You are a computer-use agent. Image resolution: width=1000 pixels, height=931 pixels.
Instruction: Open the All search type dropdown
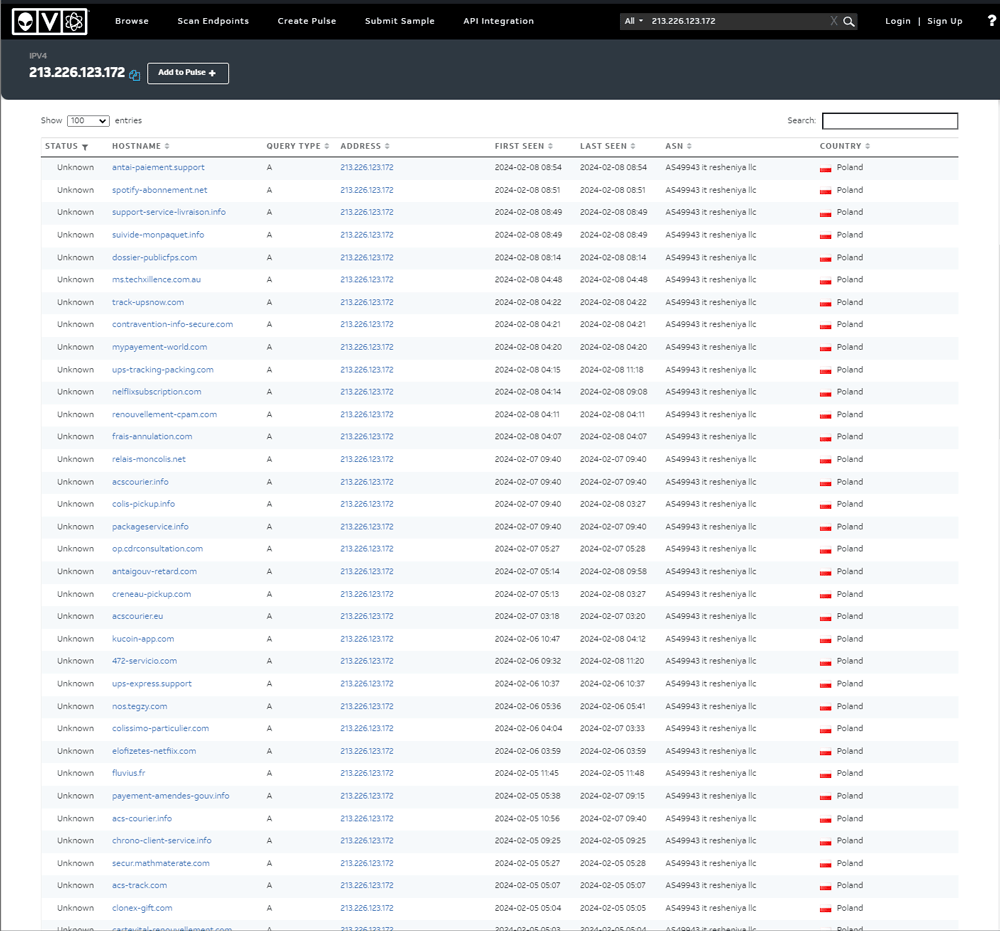point(633,21)
